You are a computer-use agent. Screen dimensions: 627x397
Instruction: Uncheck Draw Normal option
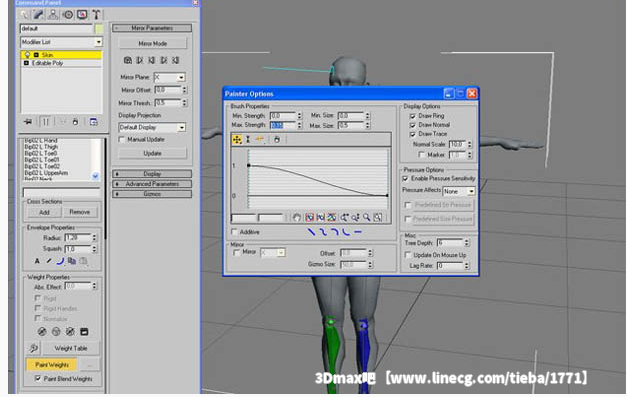pyautogui.click(x=413, y=125)
